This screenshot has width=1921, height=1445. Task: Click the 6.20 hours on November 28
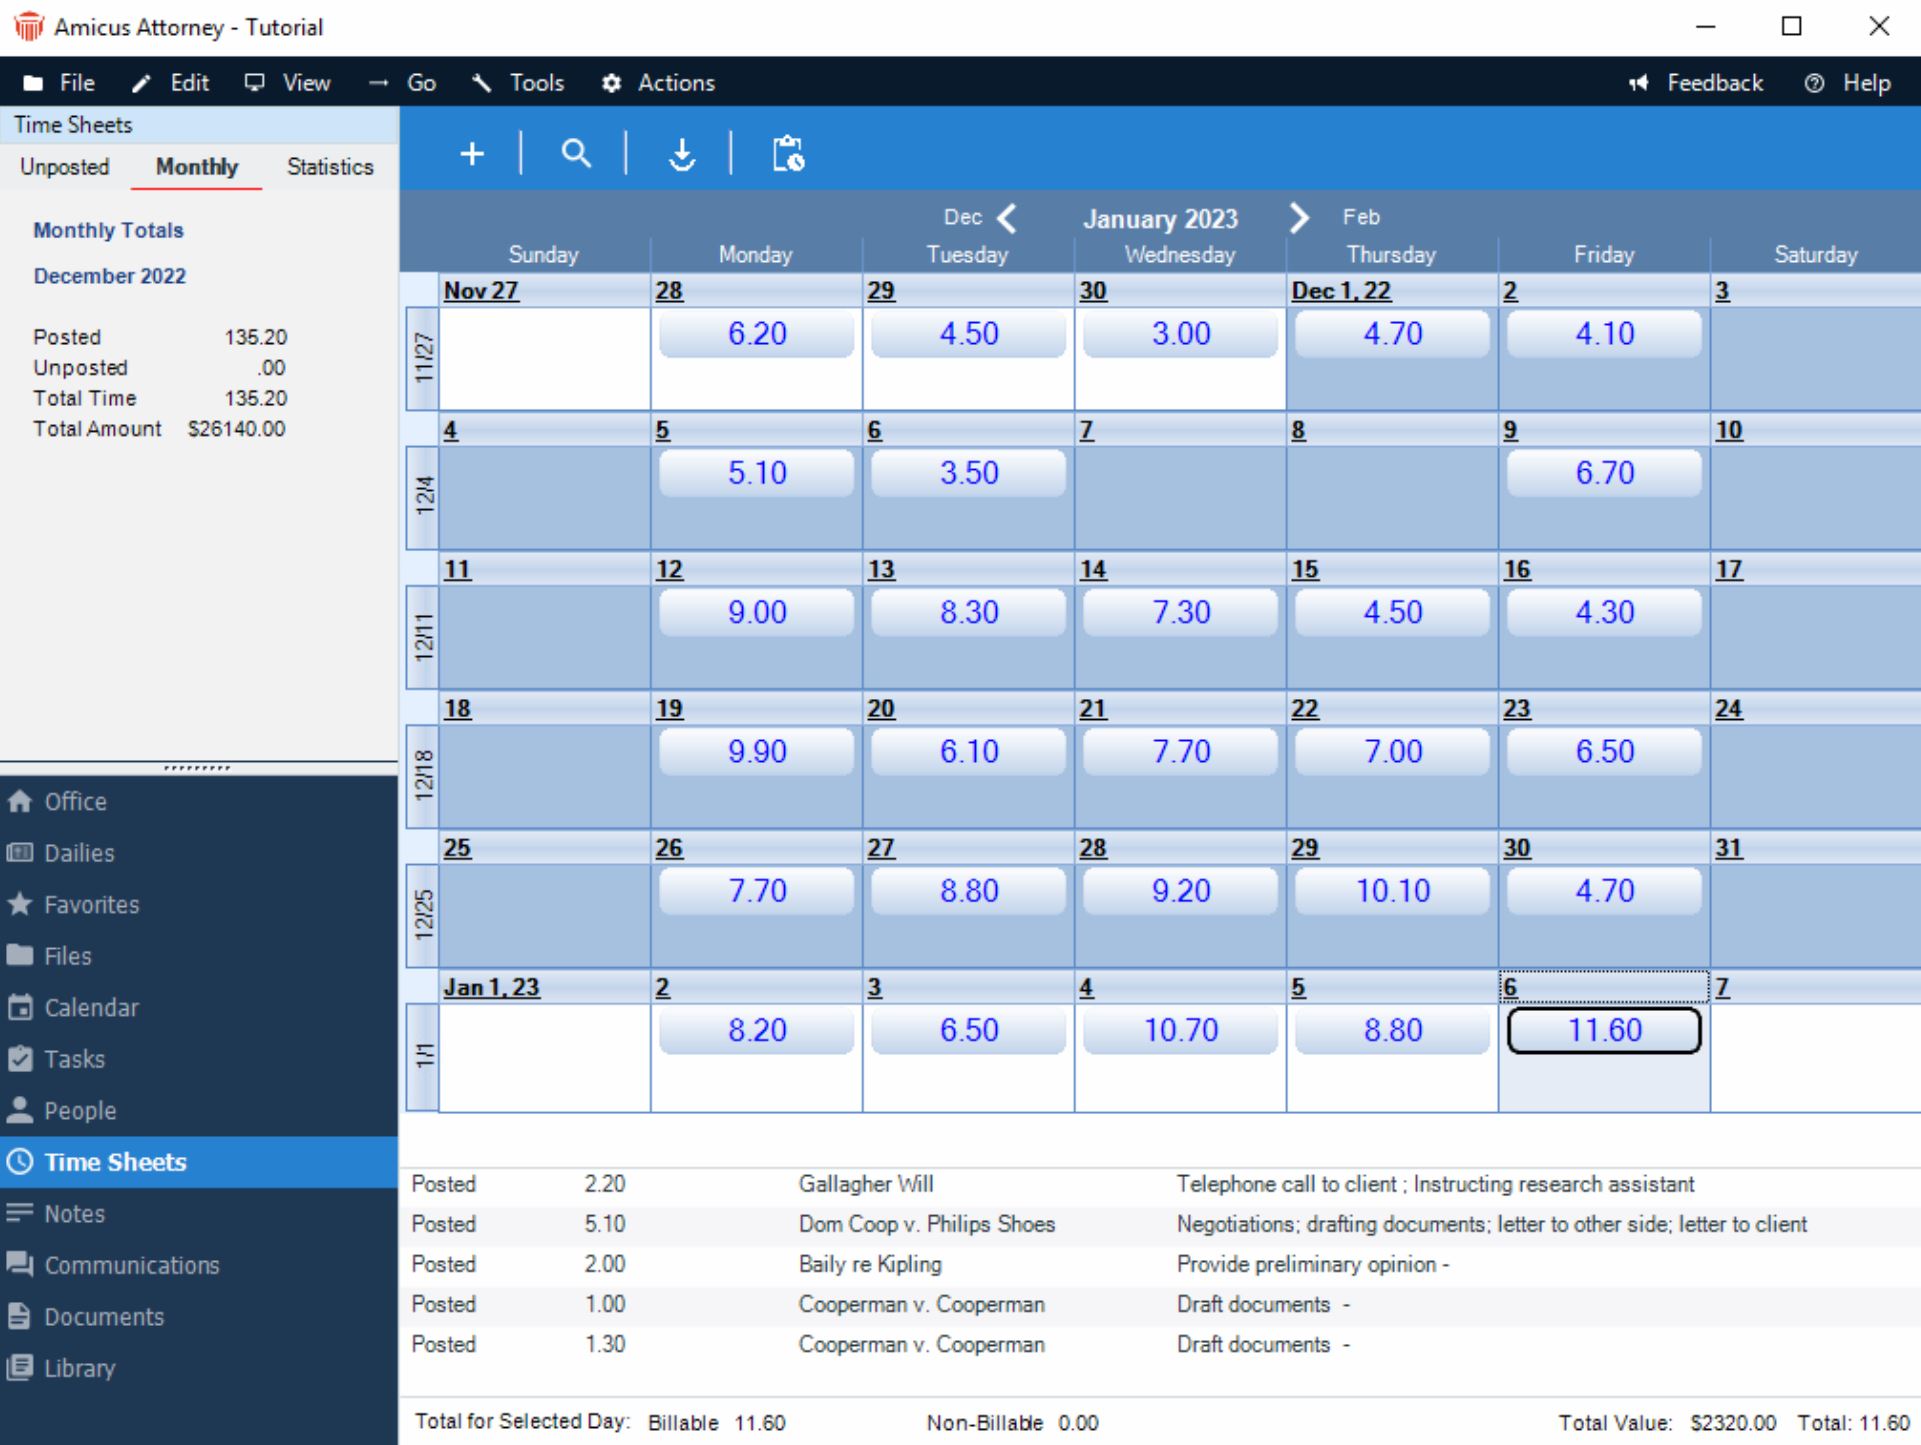[x=757, y=333]
